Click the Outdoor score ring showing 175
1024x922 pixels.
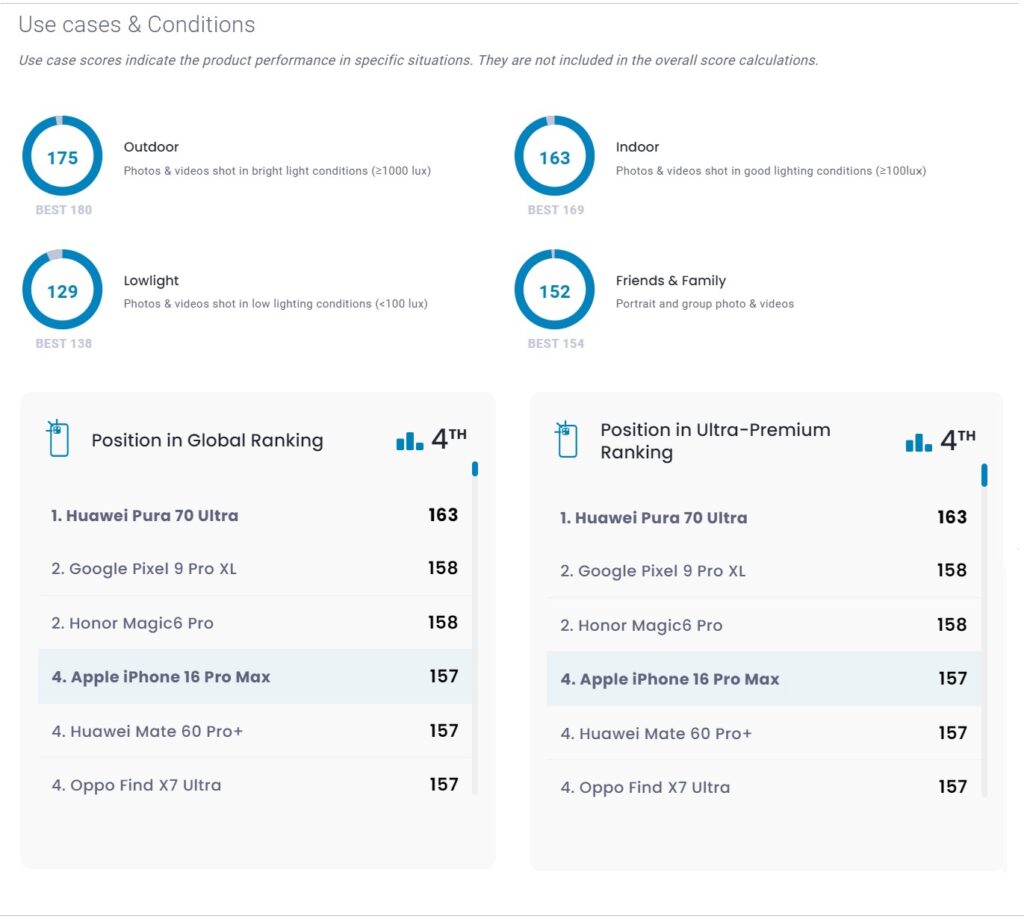point(62,157)
